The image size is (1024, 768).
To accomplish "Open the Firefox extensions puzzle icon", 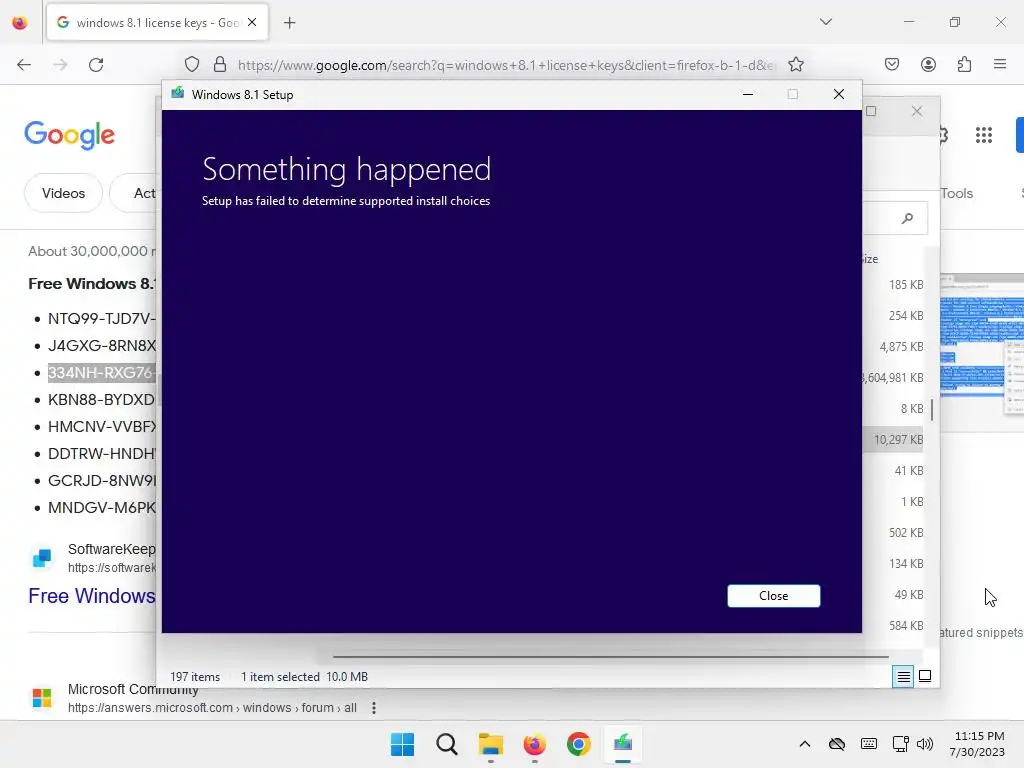I will (x=964, y=64).
